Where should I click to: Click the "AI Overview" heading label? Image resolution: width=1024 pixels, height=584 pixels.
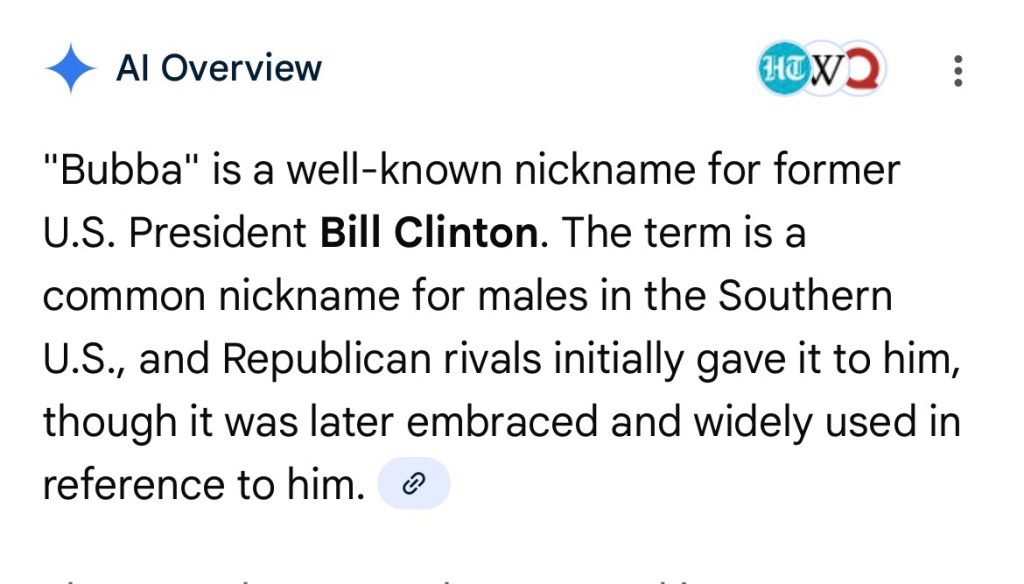(x=219, y=69)
